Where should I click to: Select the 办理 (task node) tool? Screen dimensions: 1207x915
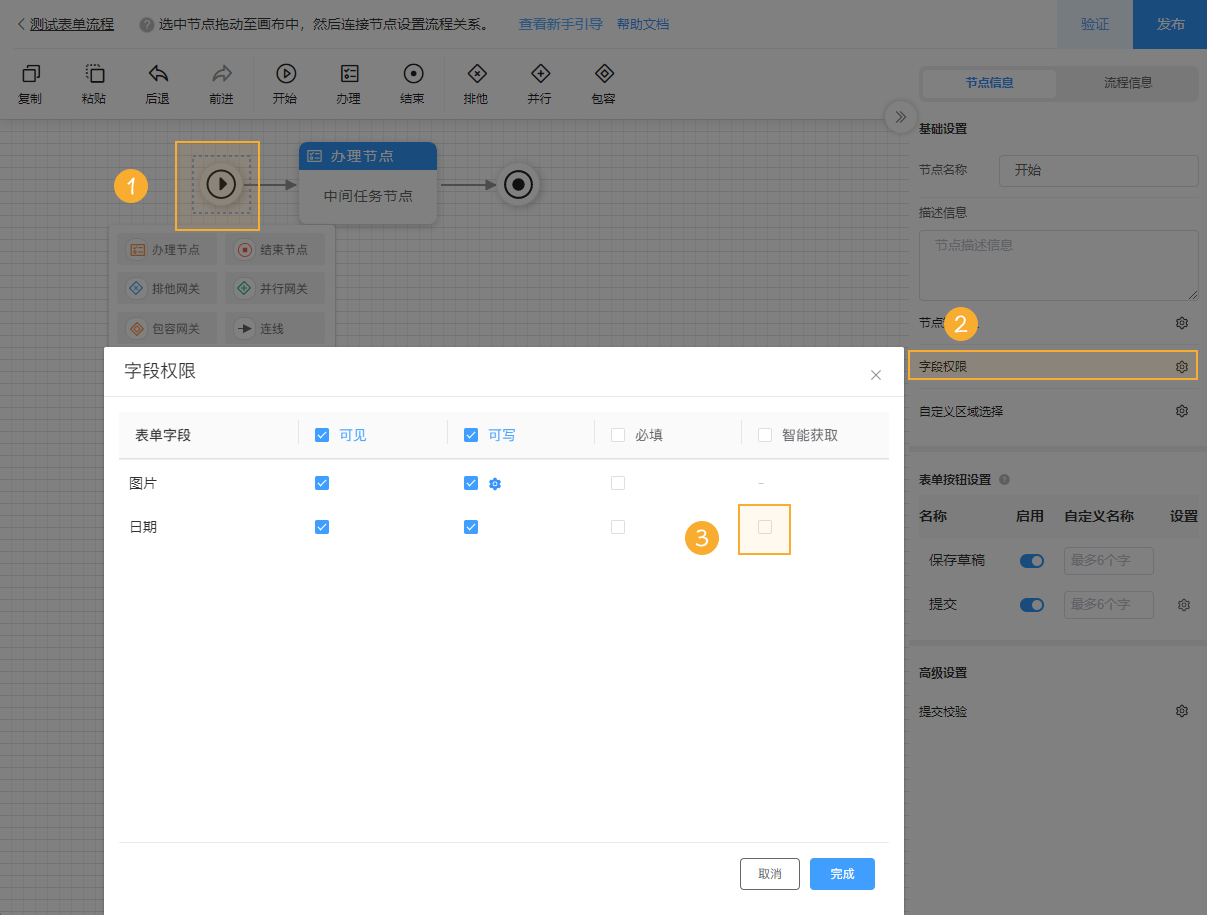click(x=348, y=83)
